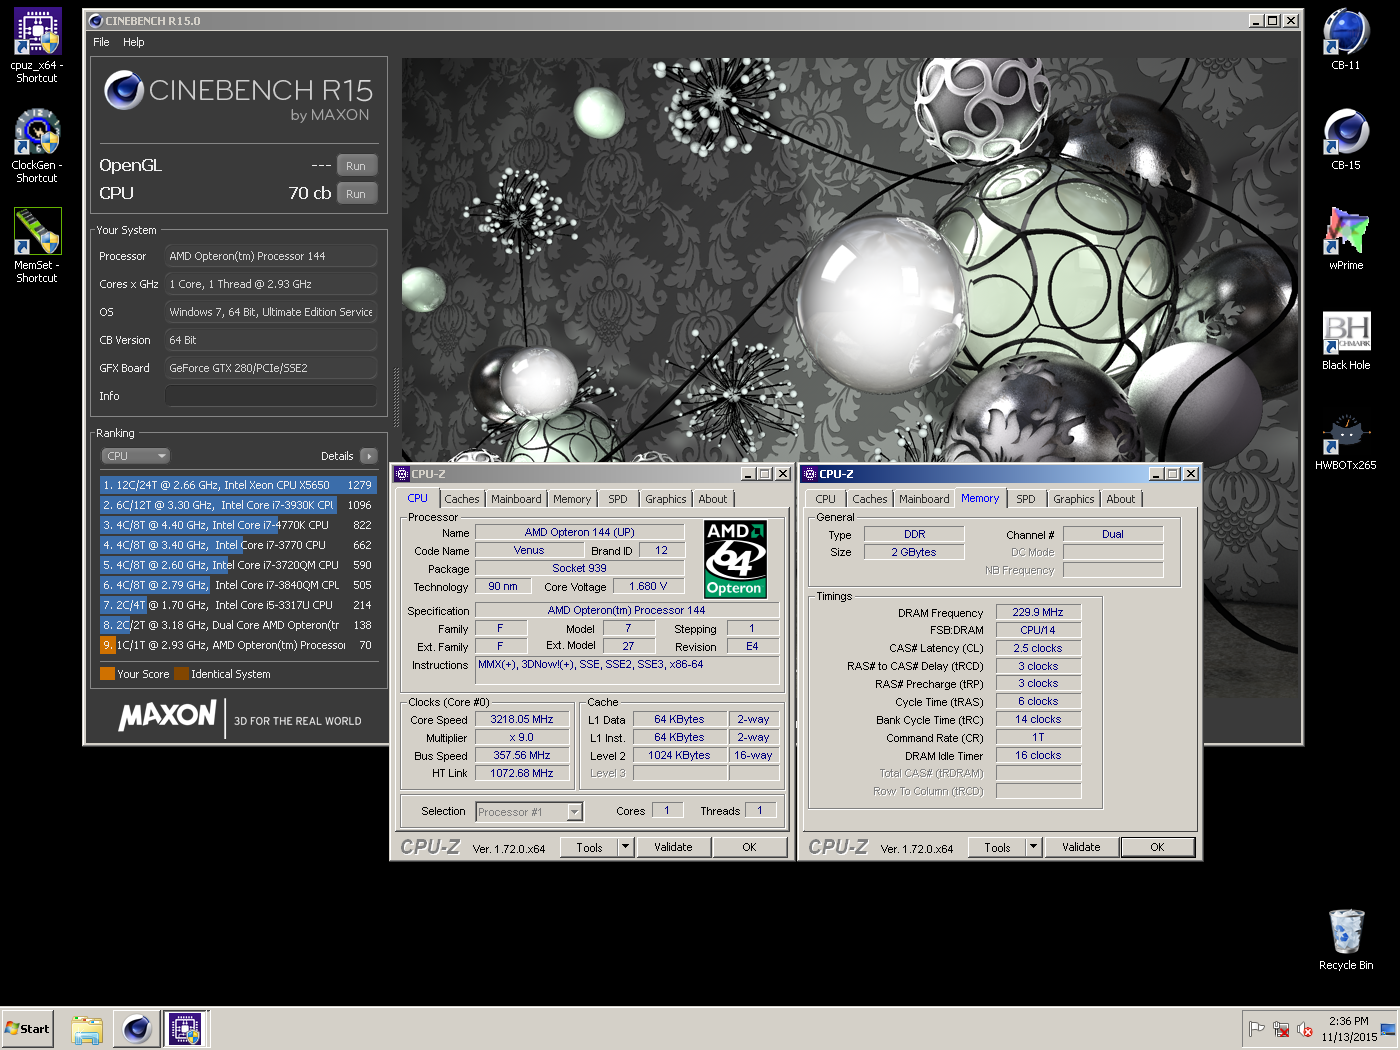Select ranking row Intel Core i7-3770

tap(238, 545)
